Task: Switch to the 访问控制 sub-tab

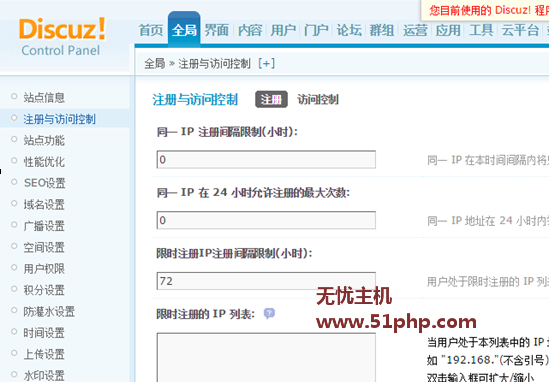Action: coord(318,99)
